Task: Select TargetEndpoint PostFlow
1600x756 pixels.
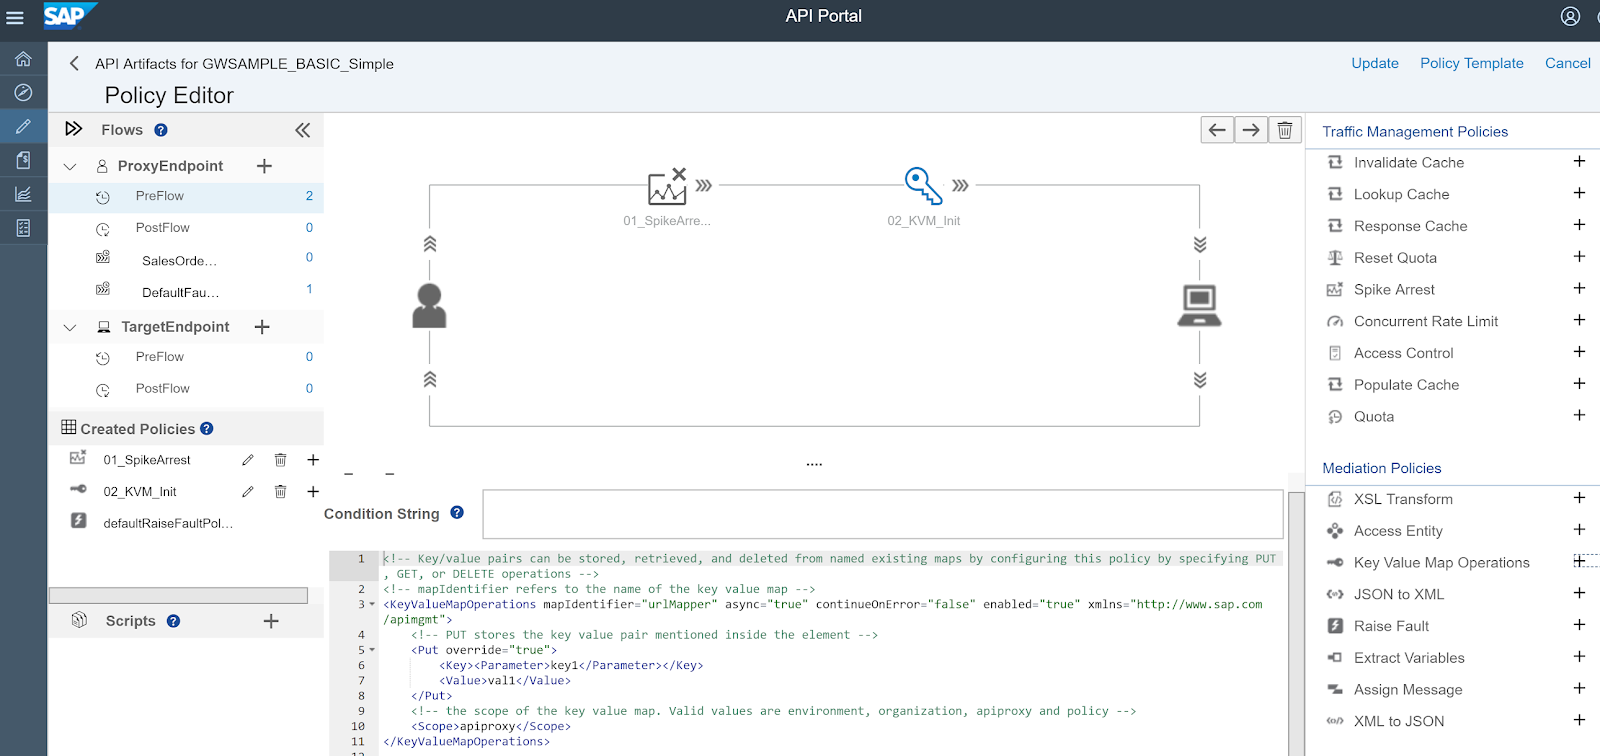Action: pos(186,389)
